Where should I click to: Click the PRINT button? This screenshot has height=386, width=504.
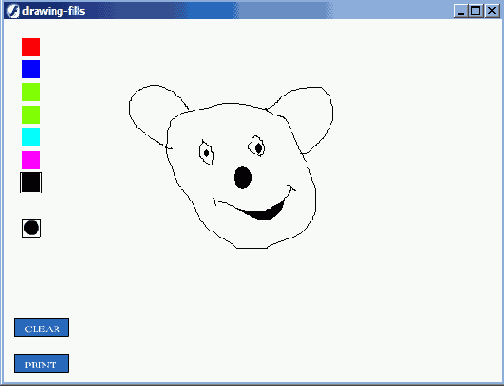41,364
